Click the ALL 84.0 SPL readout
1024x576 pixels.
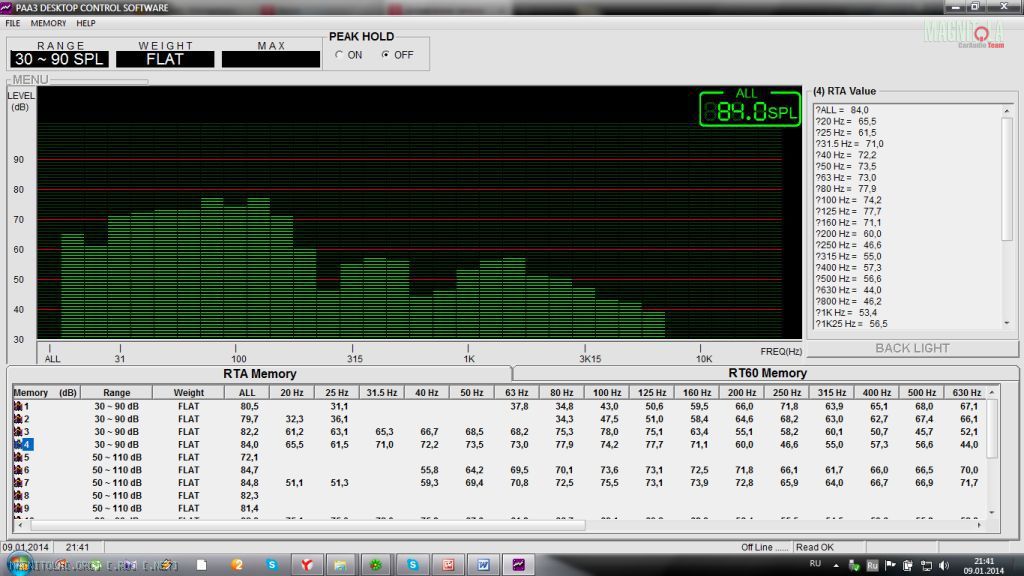click(750, 107)
